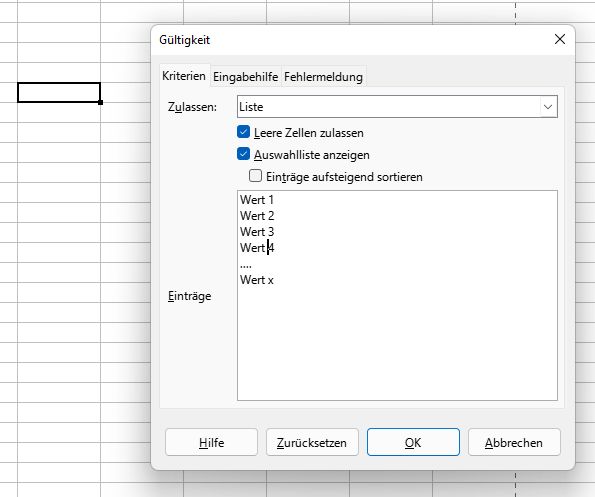Click the Wert x entry line
Screen dimensions: 595x497
(257, 280)
